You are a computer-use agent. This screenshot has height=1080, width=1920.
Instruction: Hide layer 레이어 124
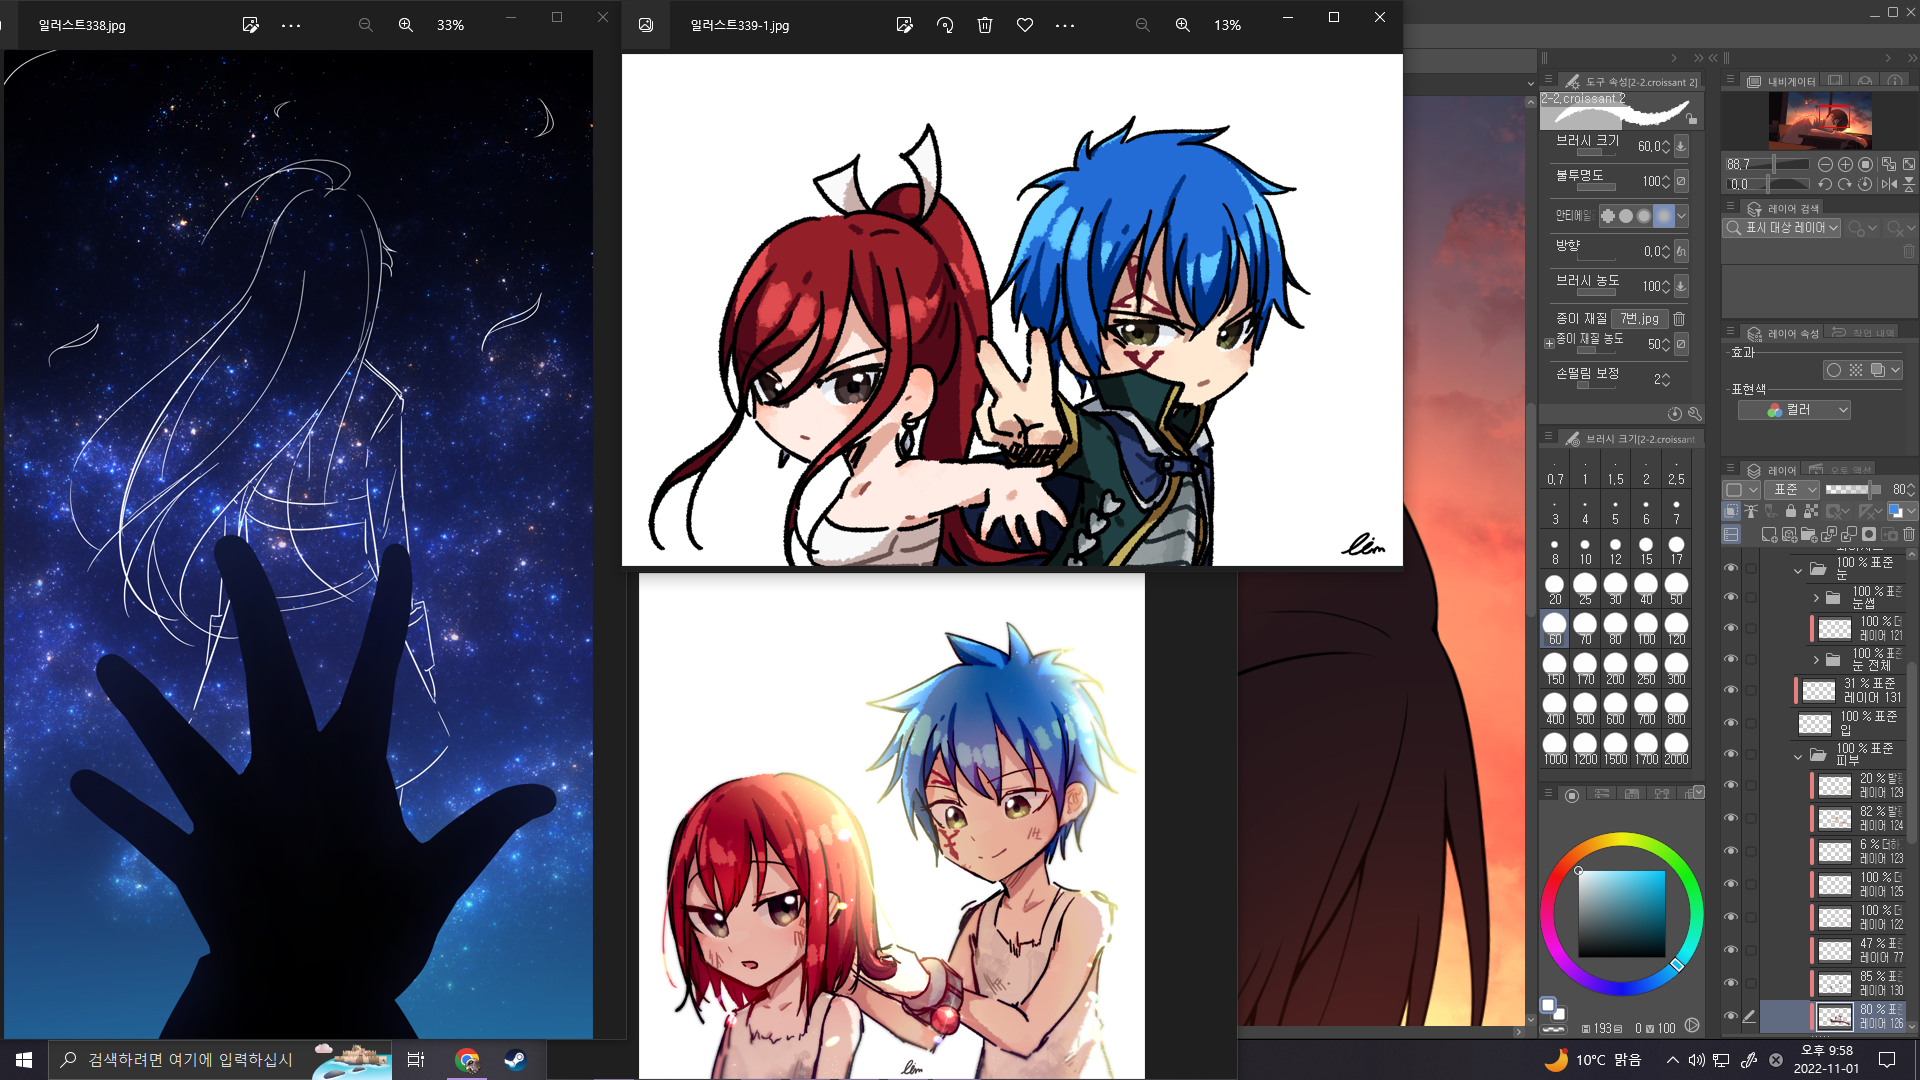[1731, 818]
